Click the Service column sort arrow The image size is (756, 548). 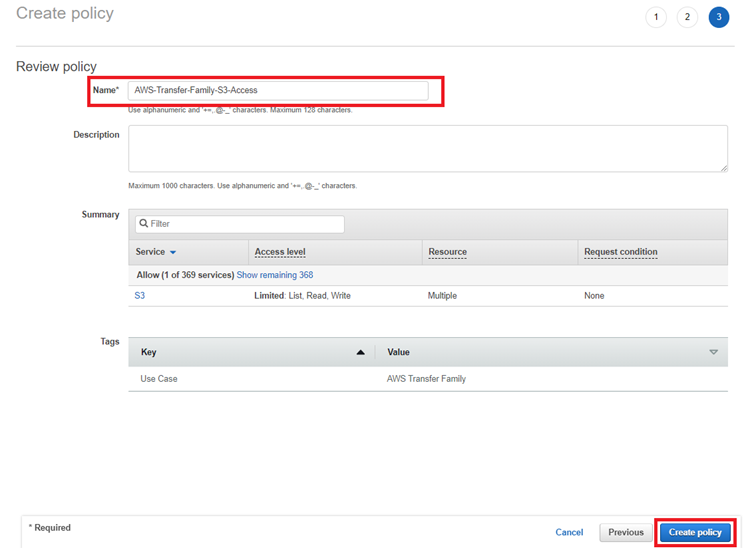173,253
